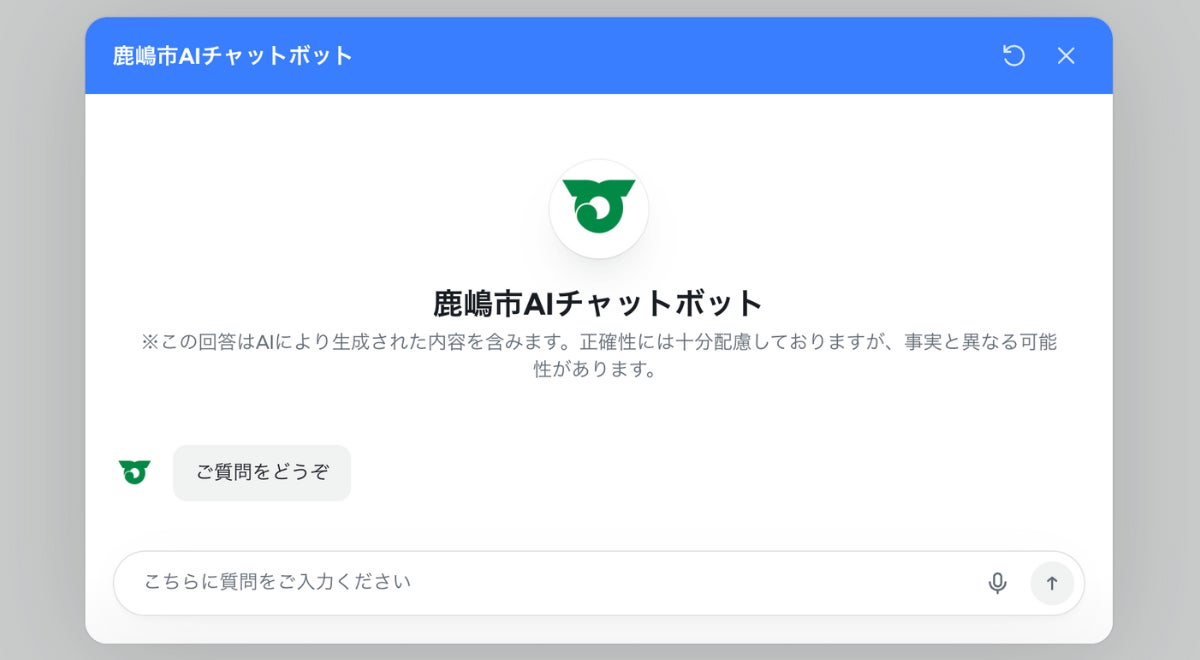Screen dimensions: 1200x660
Task: Click the ご質問をどうぞ message bubble
Action: tap(262, 473)
